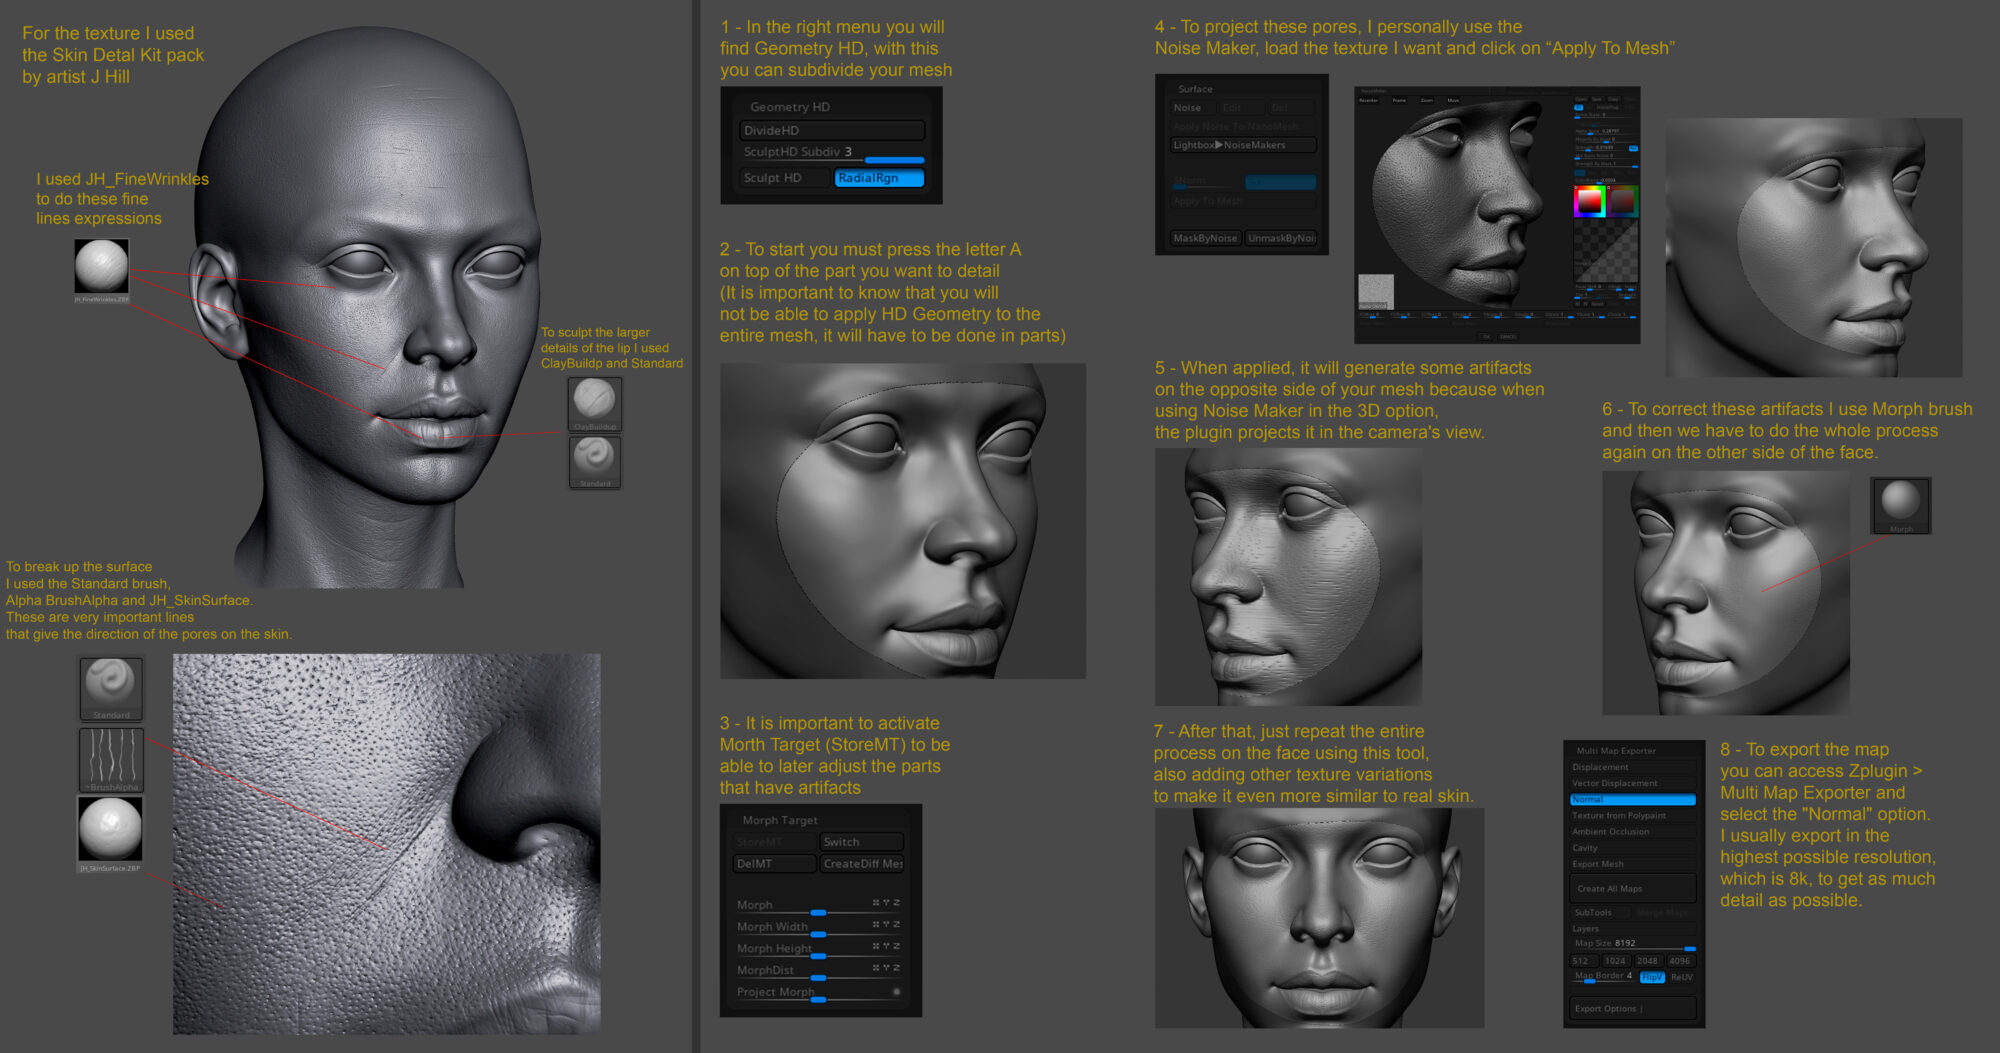This screenshot has height=1053, width=2000.
Task: Click the Create All Maps button
Action: click(x=1631, y=888)
